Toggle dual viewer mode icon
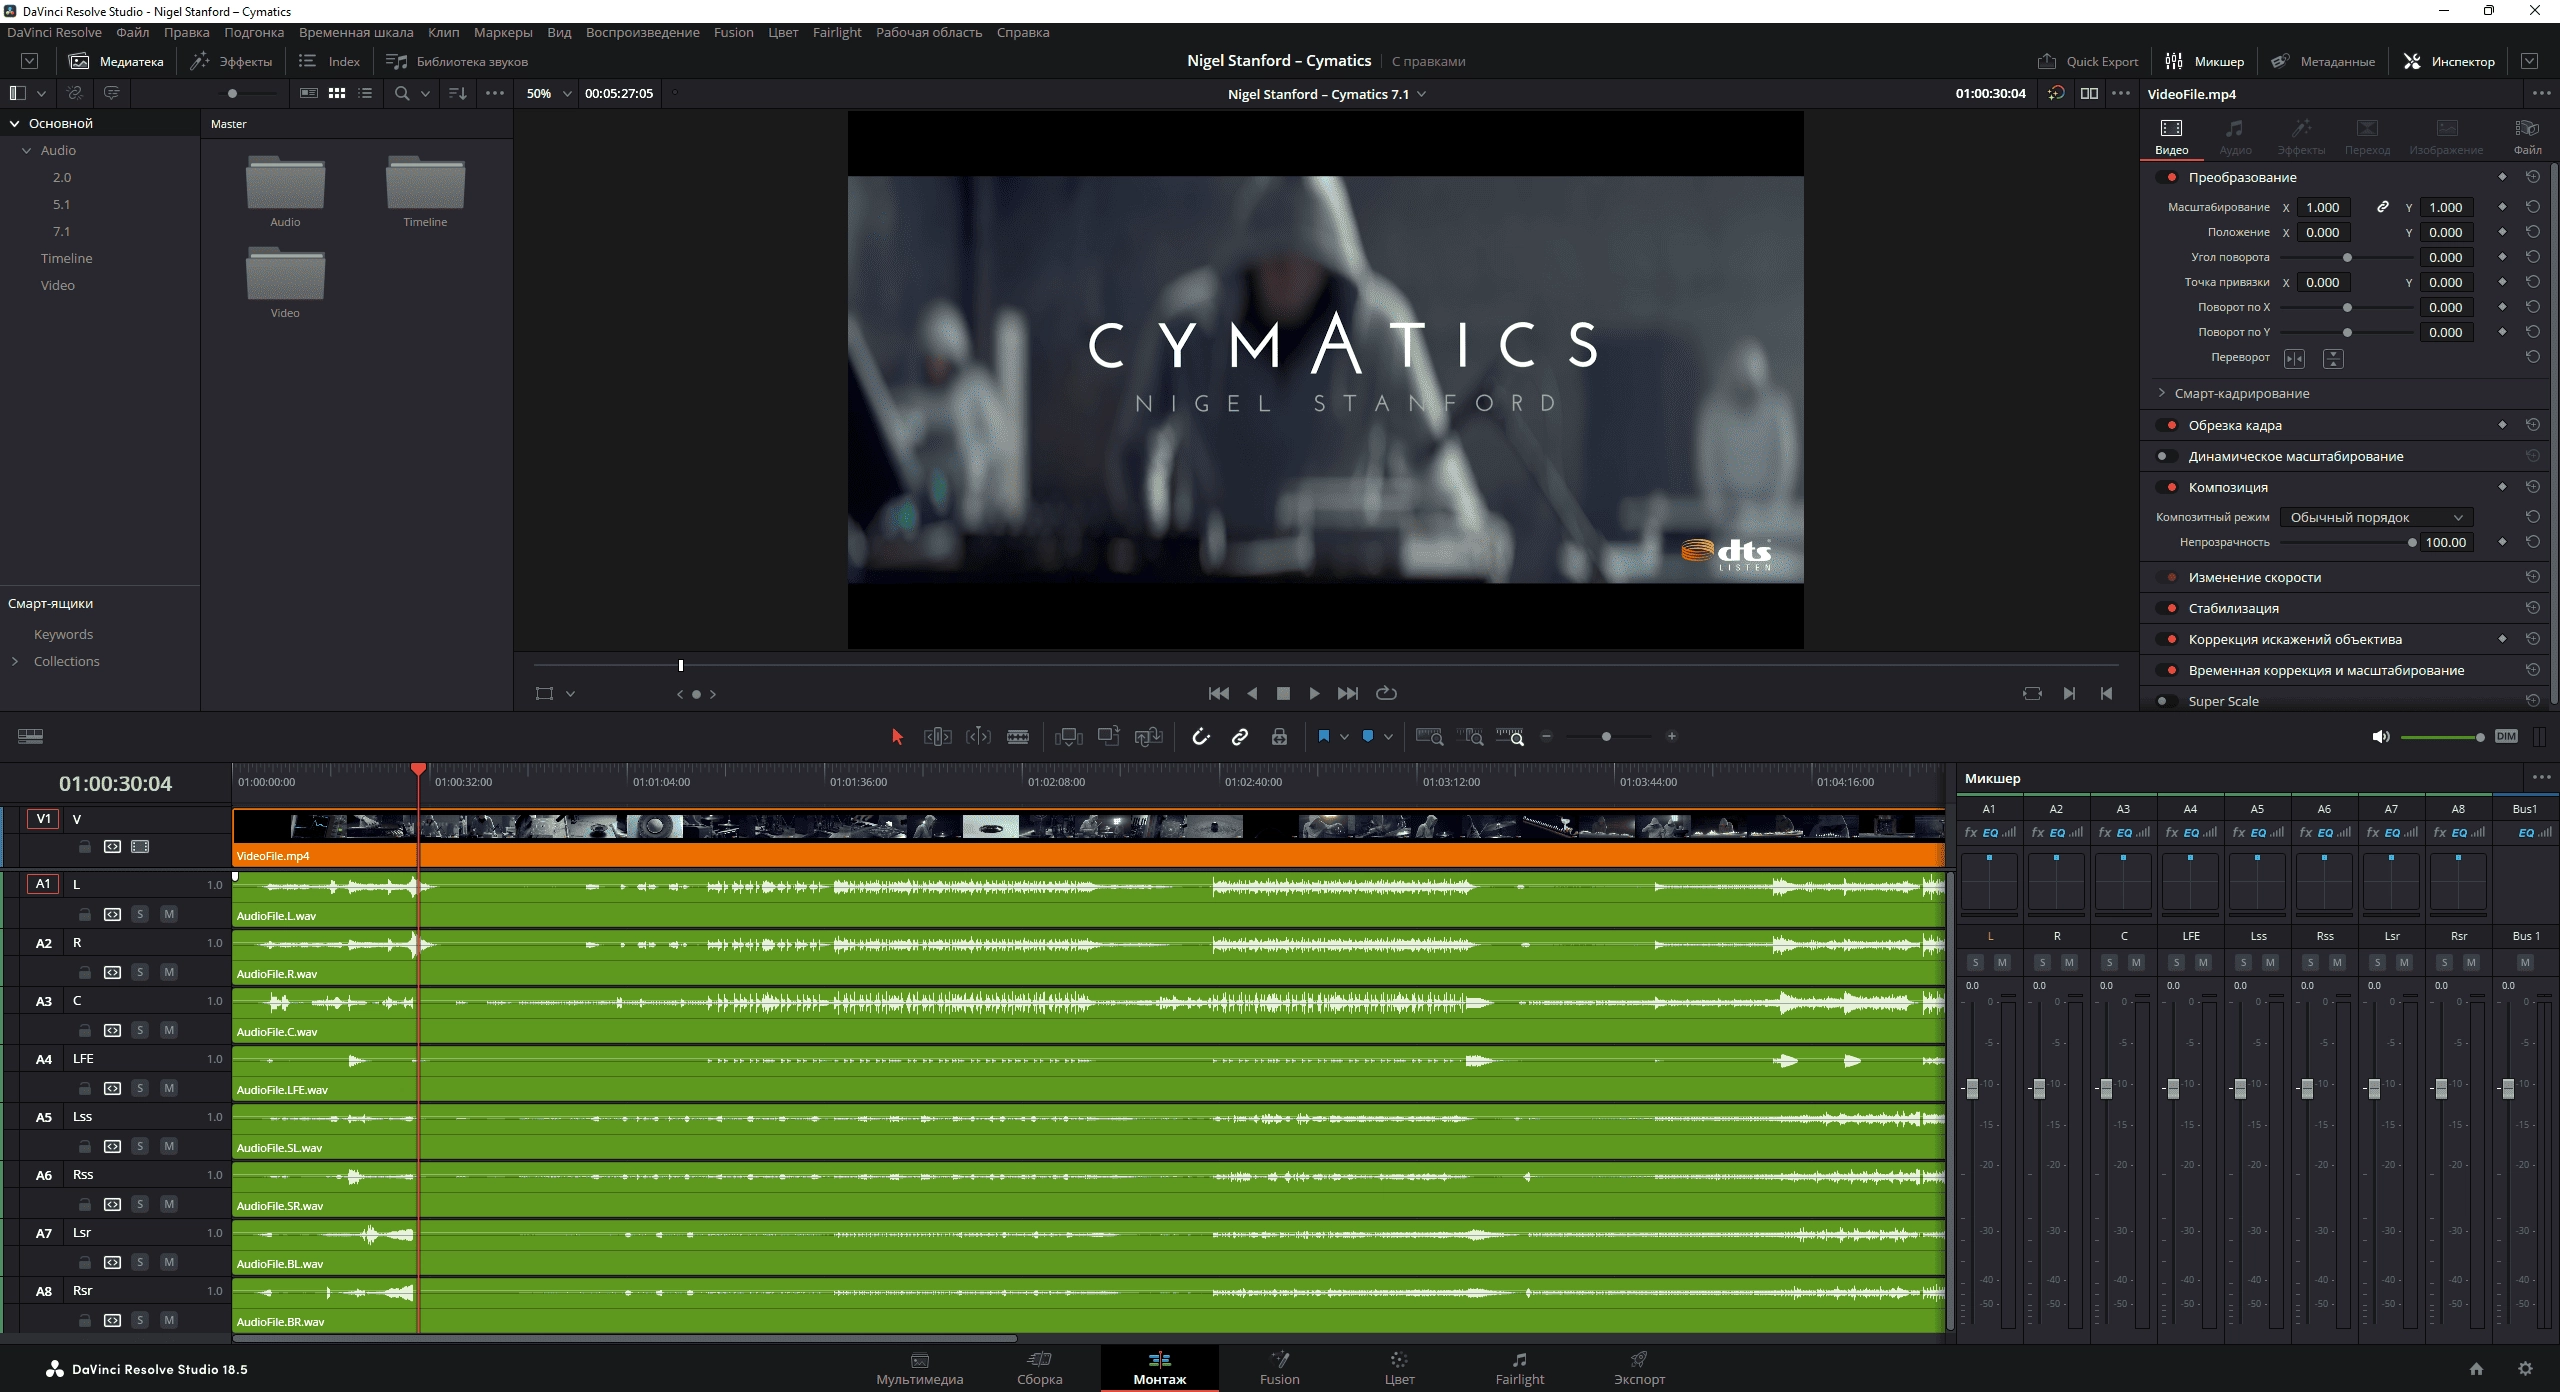This screenshot has width=2560, height=1392. pyautogui.click(x=2089, y=93)
